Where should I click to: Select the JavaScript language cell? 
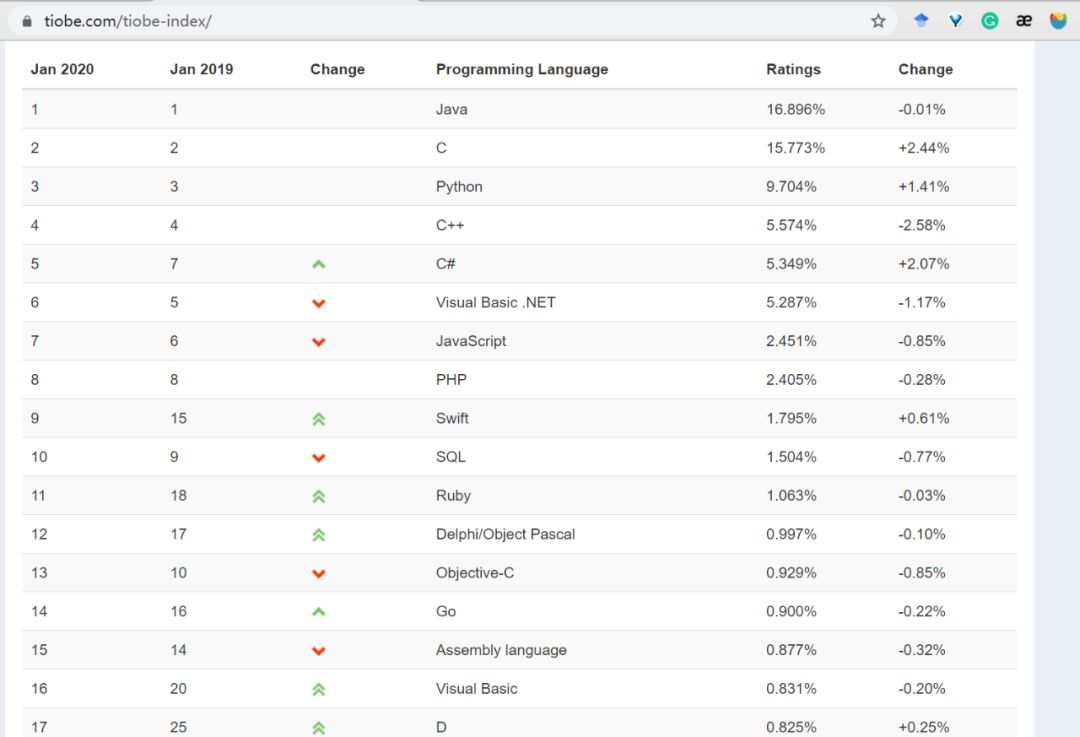coord(471,341)
